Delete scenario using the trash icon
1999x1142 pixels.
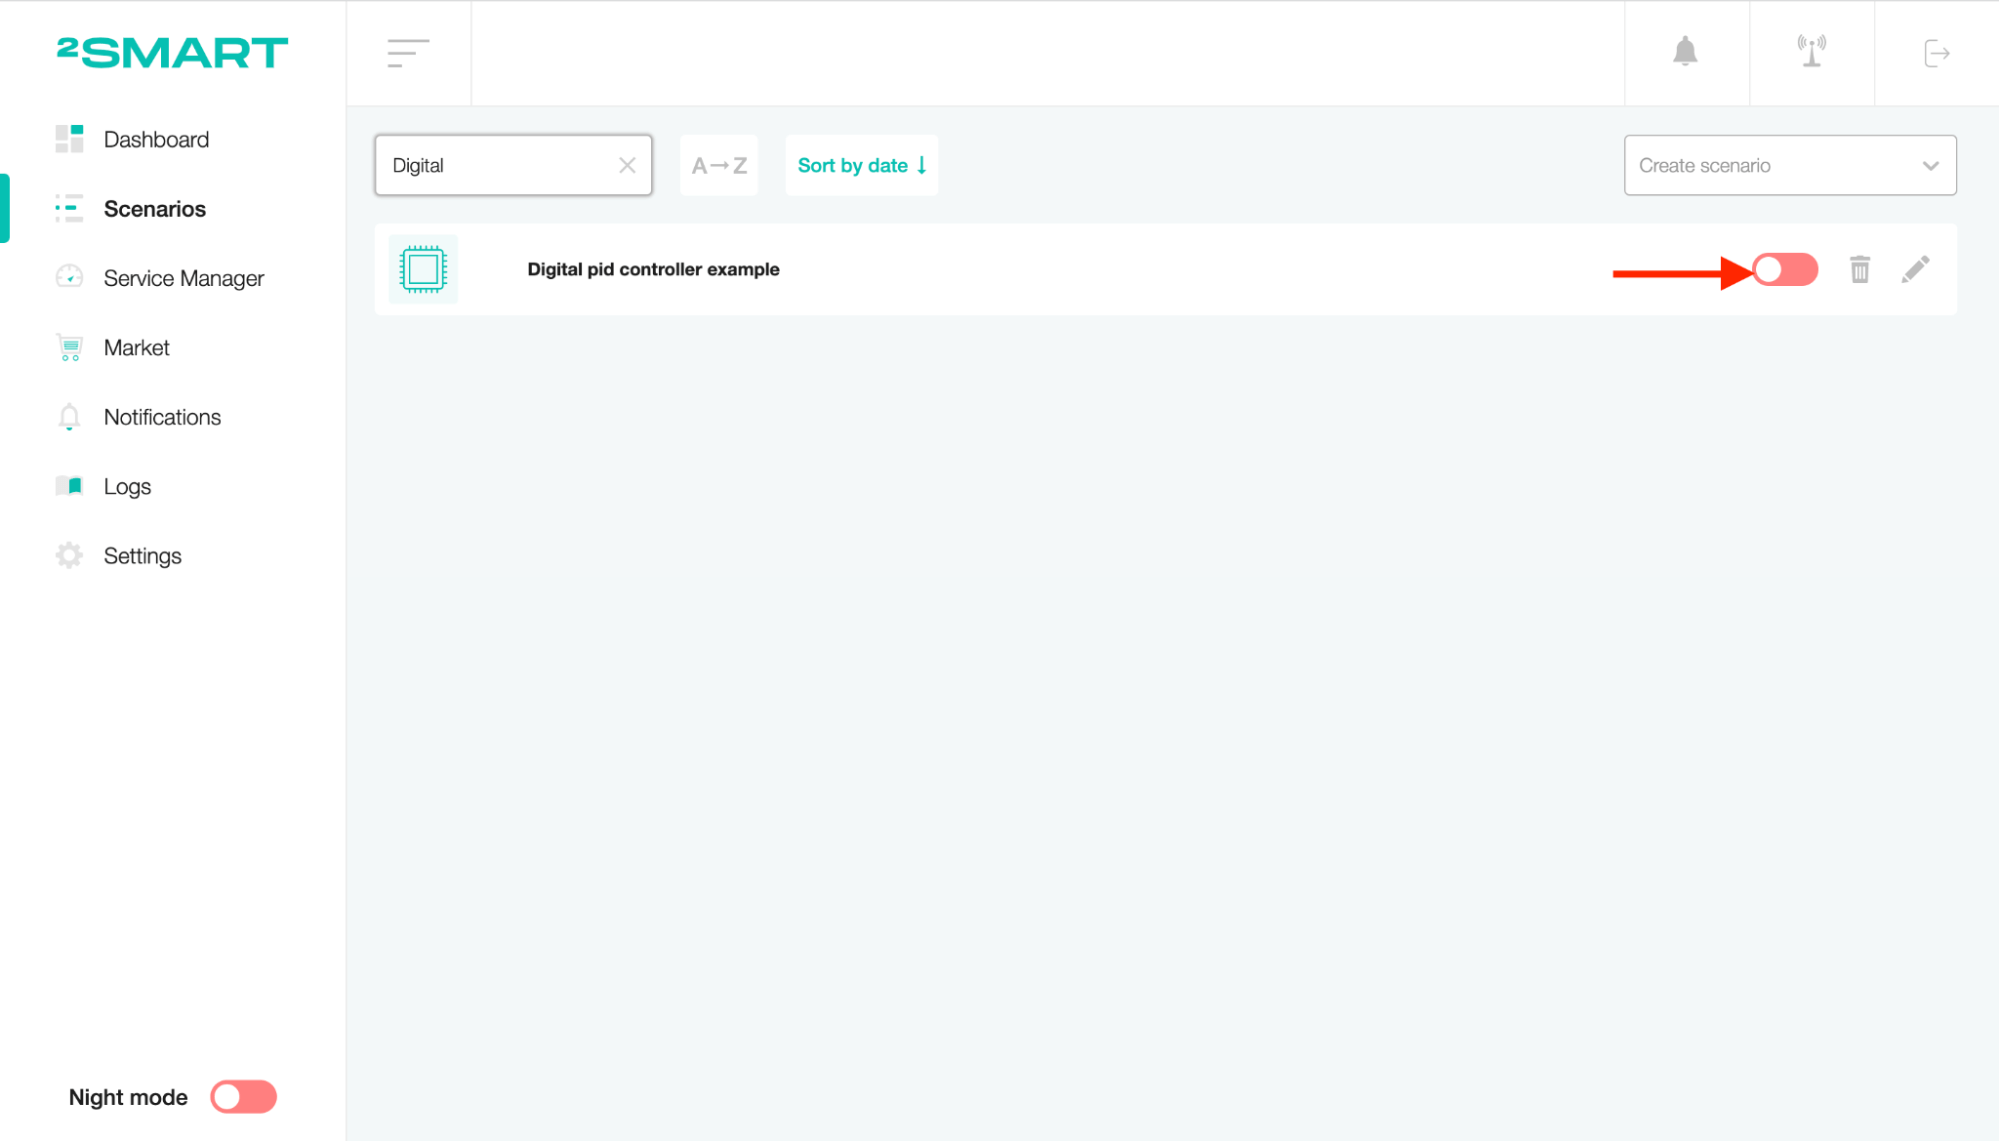click(x=1859, y=270)
